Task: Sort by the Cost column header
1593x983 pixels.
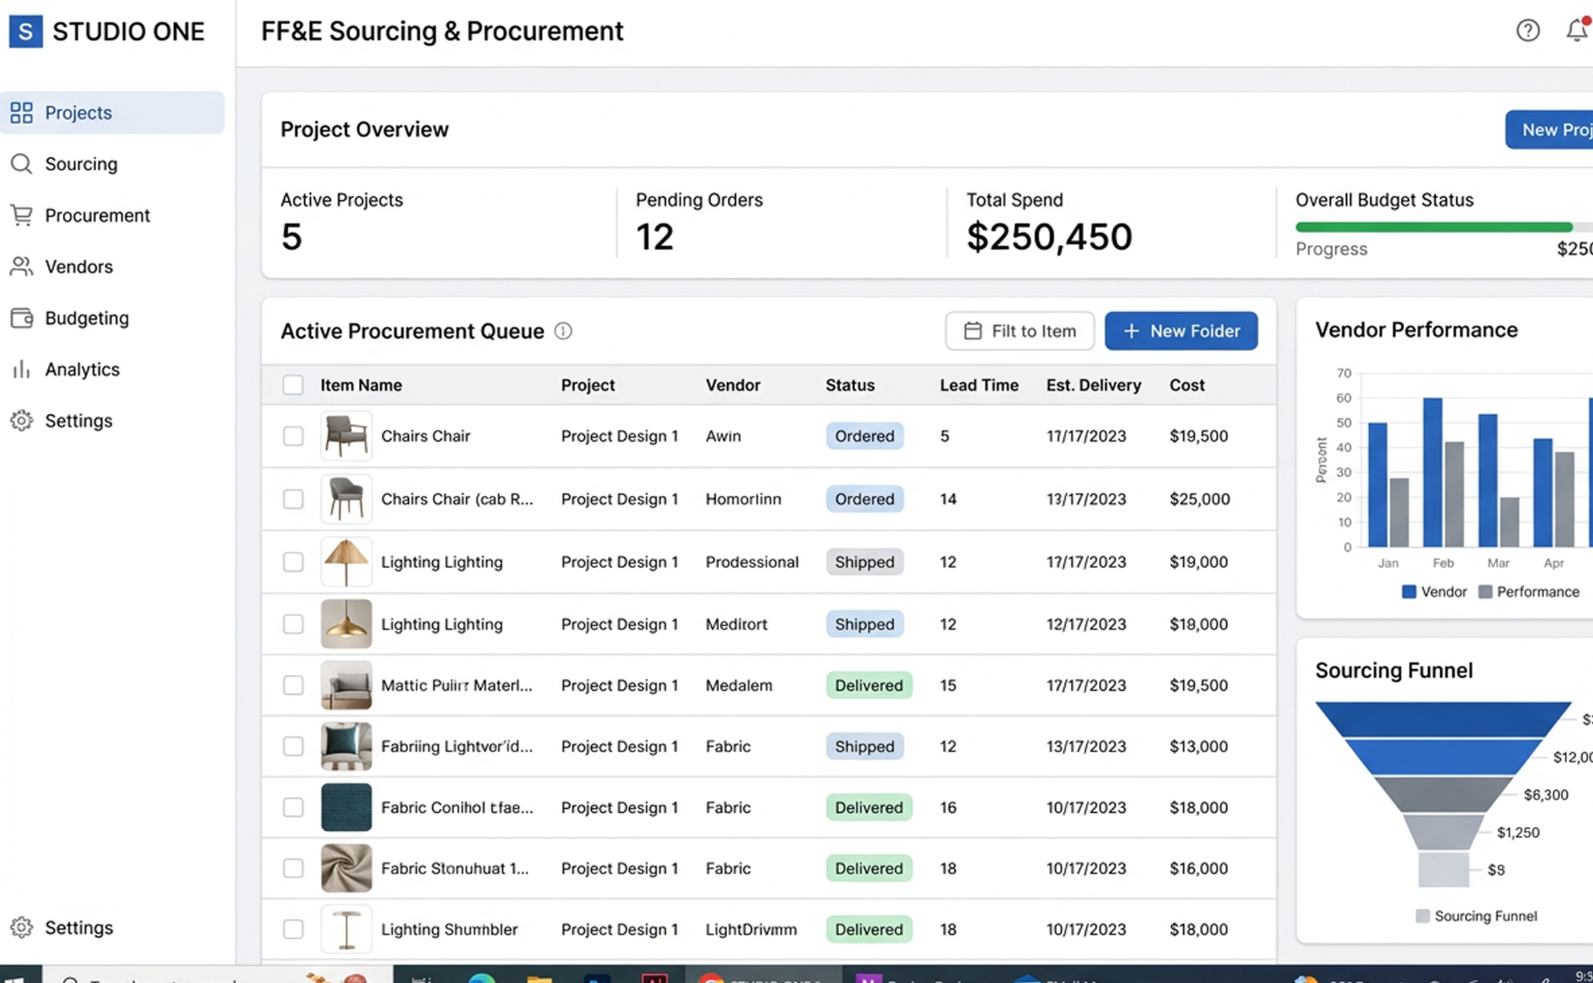Action: [1187, 385]
